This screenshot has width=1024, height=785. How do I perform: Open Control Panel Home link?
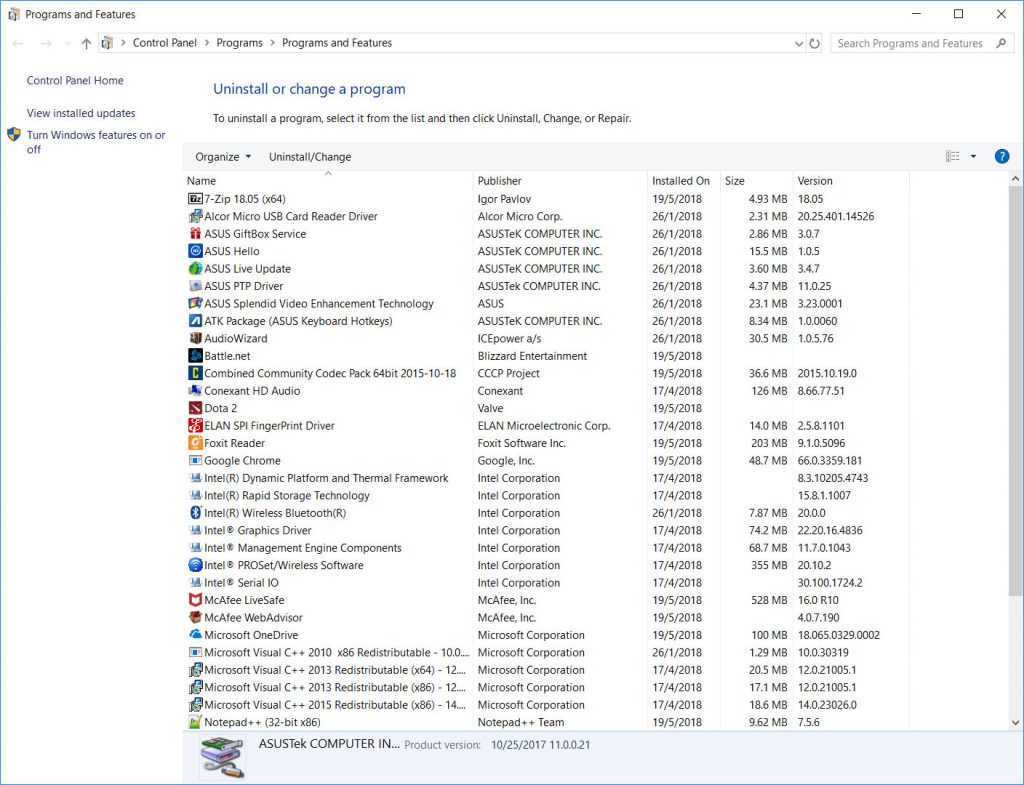pyautogui.click(x=75, y=80)
